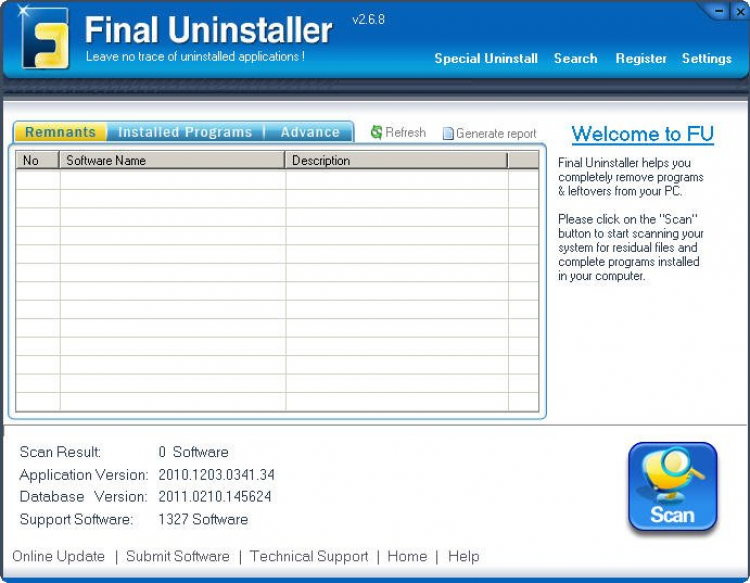Image resolution: width=750 pixels, height=583 pixels.
Task: Minimize the Final Uninstaller window
Action: click(719, 11)
